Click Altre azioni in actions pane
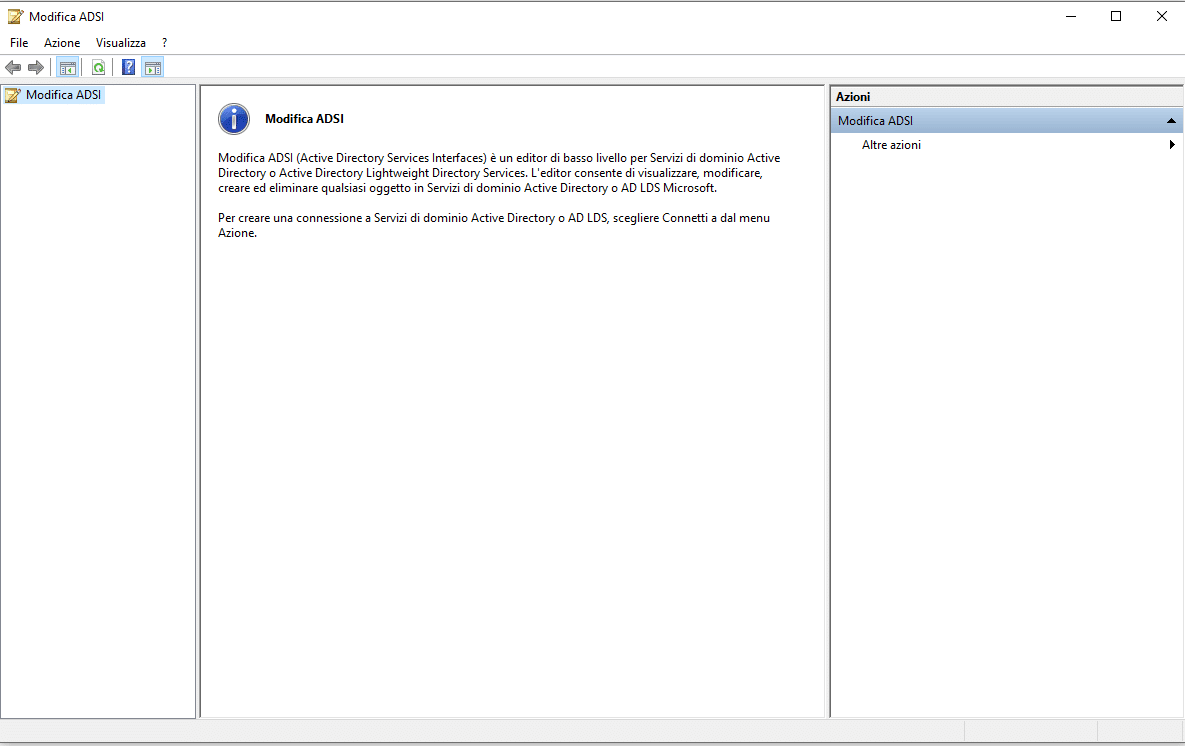 [891, 145]
